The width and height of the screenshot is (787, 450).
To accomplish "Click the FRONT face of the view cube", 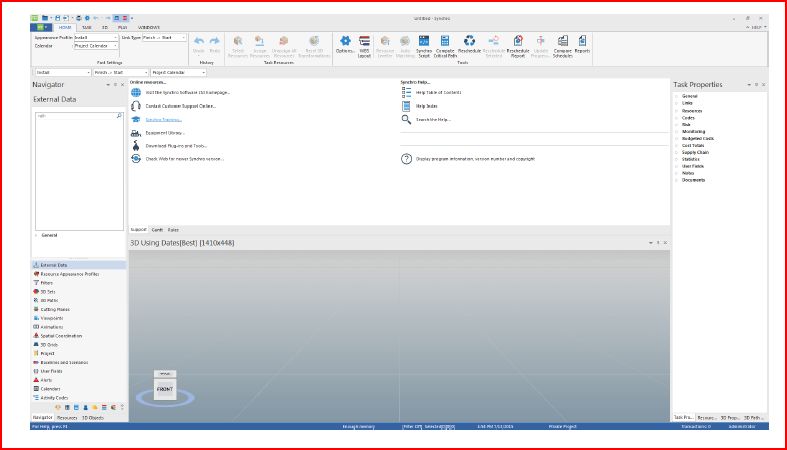I will coord(165,389).
